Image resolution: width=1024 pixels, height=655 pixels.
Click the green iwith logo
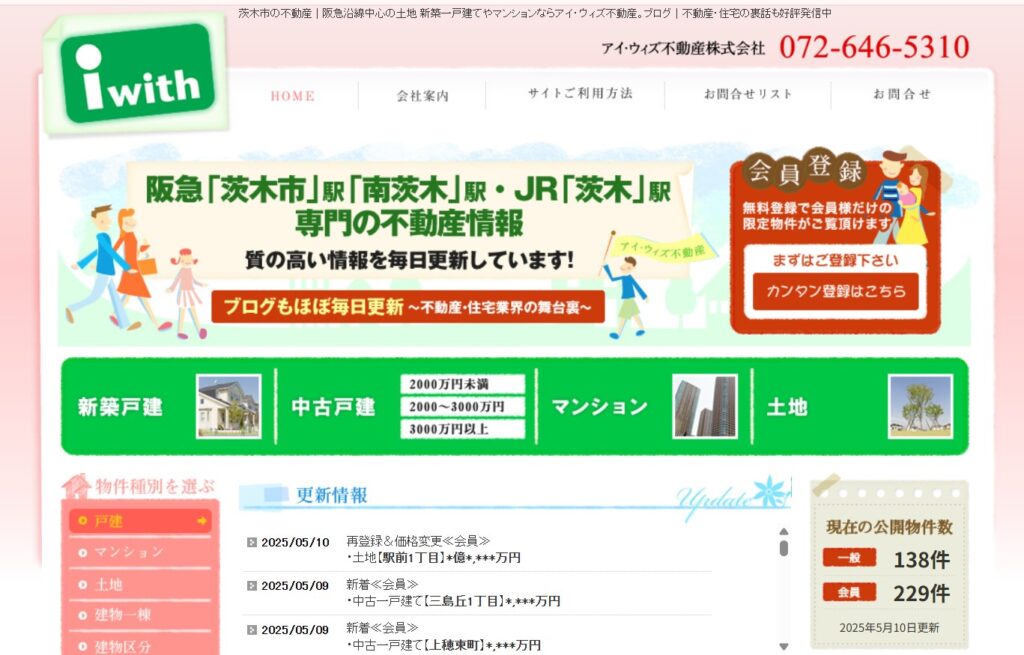click(x=137, y=73)
